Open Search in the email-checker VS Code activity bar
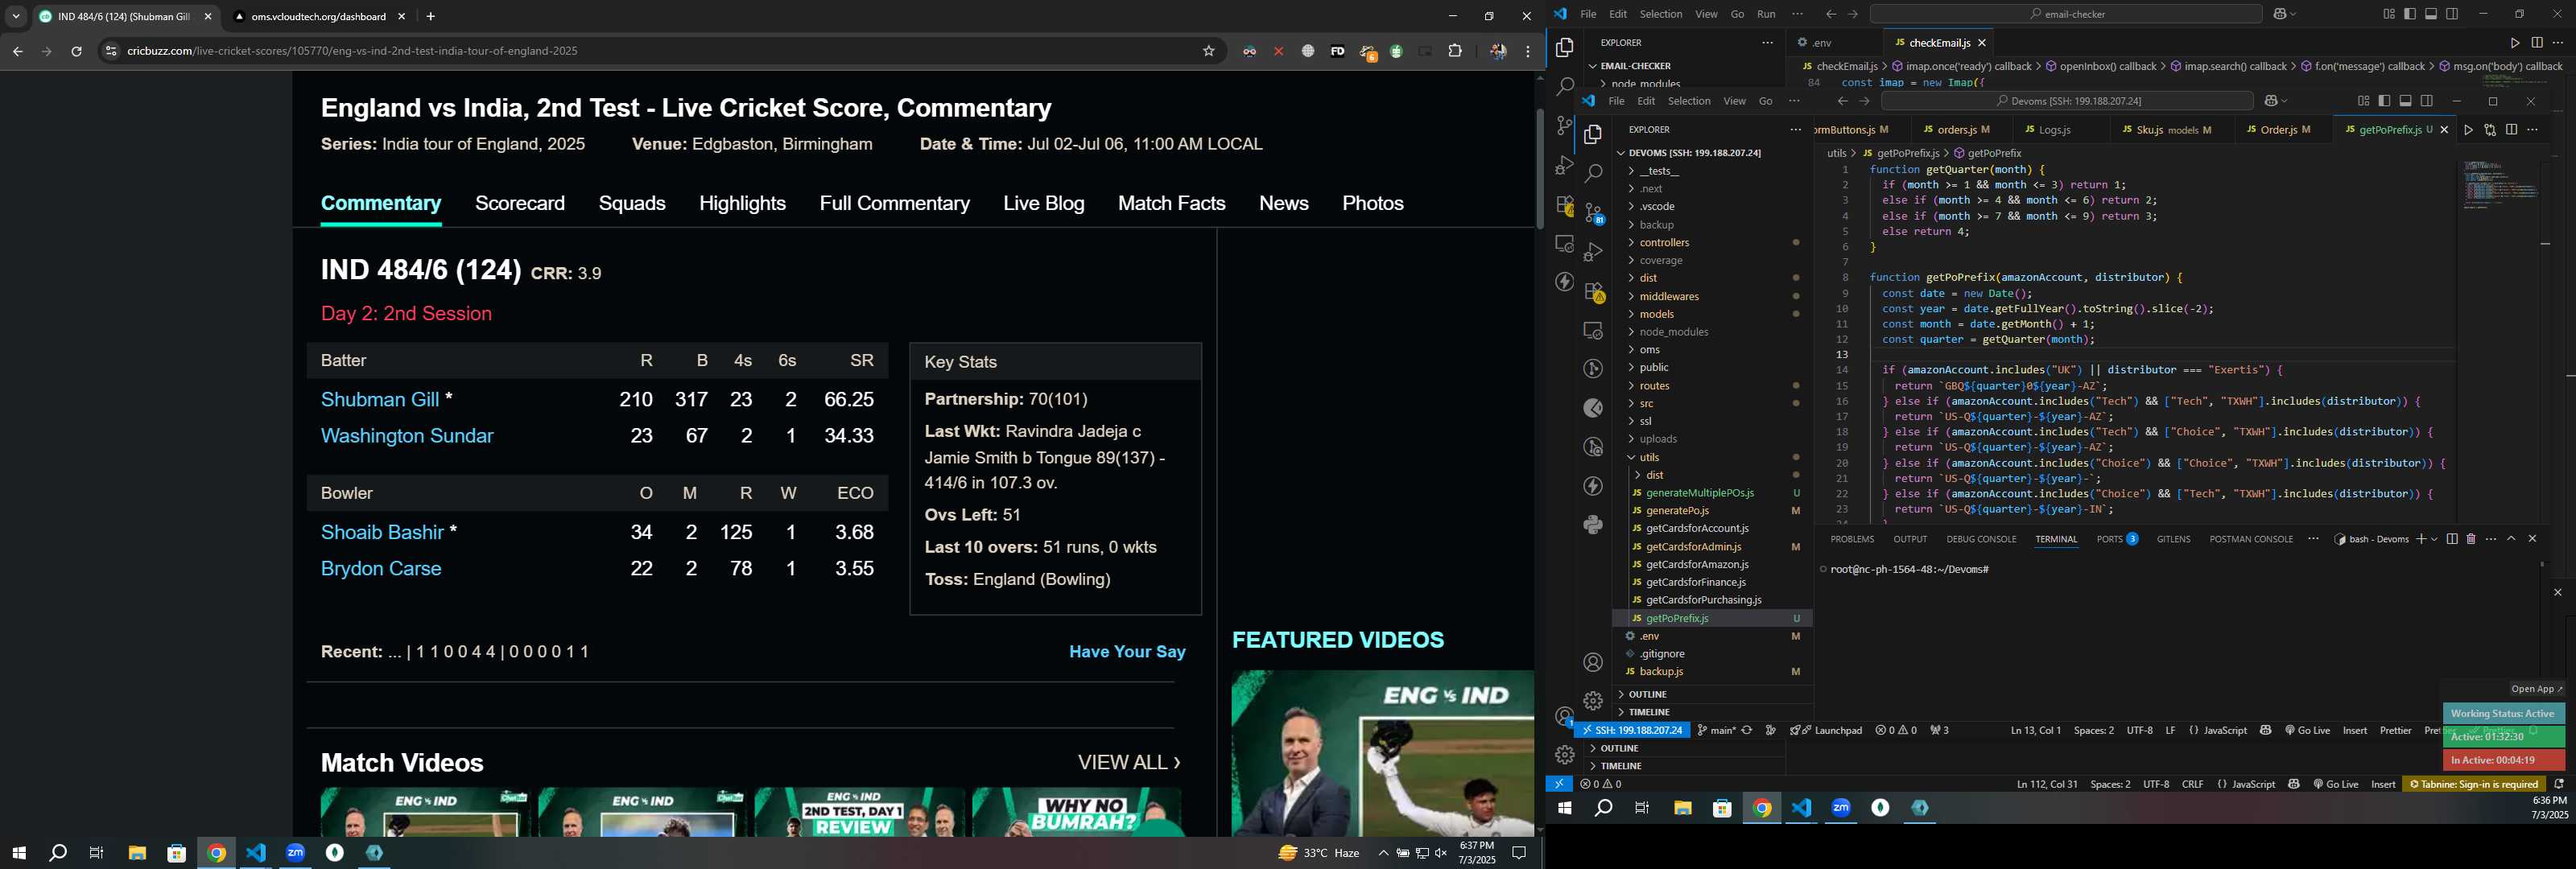The image size is (2576, 869). point(1564,87)
